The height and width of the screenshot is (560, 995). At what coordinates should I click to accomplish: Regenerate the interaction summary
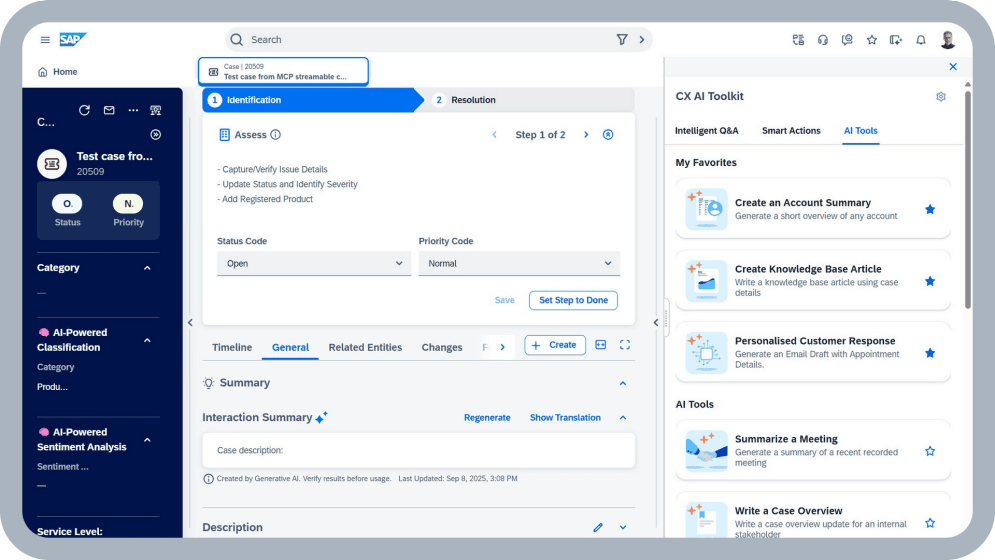(x=487, y=418)
